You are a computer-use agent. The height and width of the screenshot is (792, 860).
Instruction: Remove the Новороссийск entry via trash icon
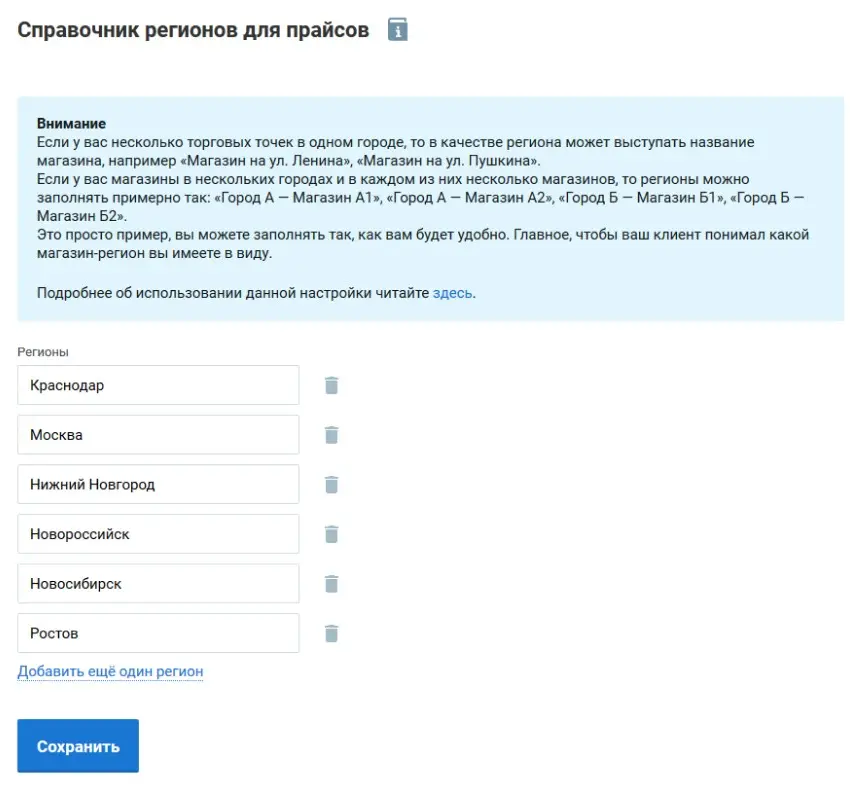(331, 533)
